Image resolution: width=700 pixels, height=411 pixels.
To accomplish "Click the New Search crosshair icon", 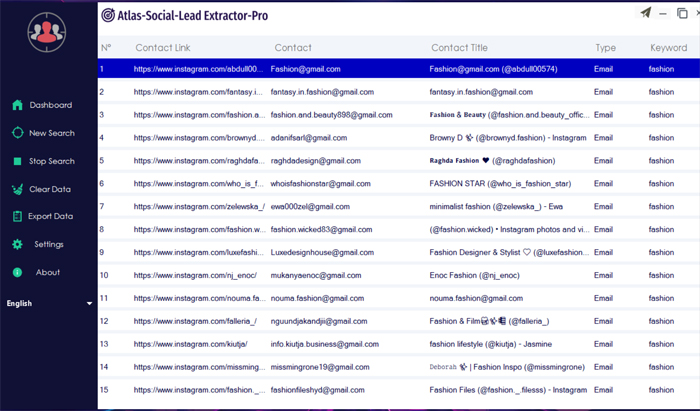I will click(x=17, y=133).
